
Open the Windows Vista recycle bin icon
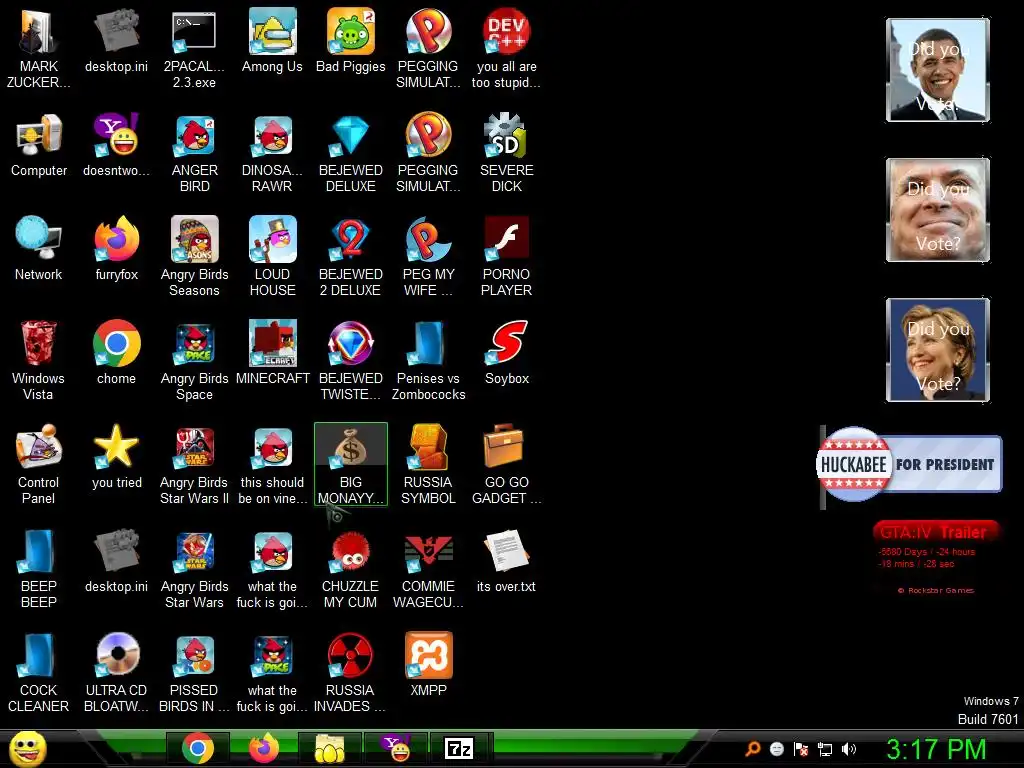point(39,360)
